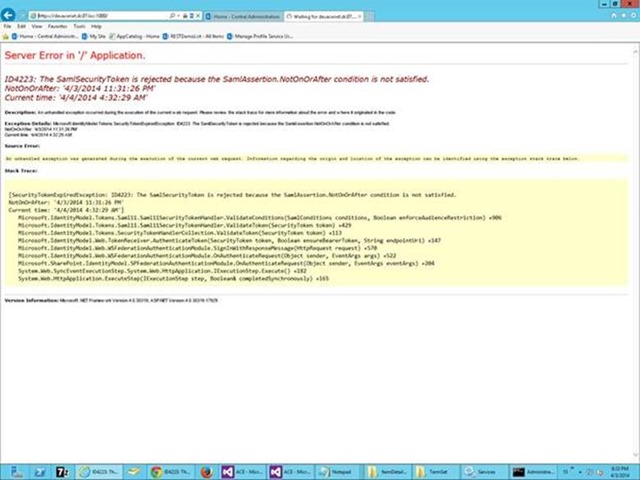Open the NemDetail folder taskbar button

387,472
